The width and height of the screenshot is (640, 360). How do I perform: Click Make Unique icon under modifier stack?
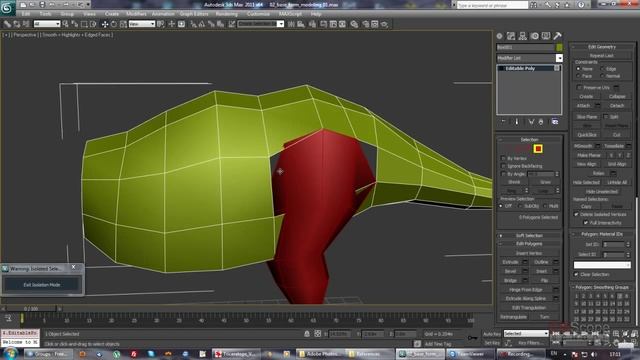click(531, 122)
